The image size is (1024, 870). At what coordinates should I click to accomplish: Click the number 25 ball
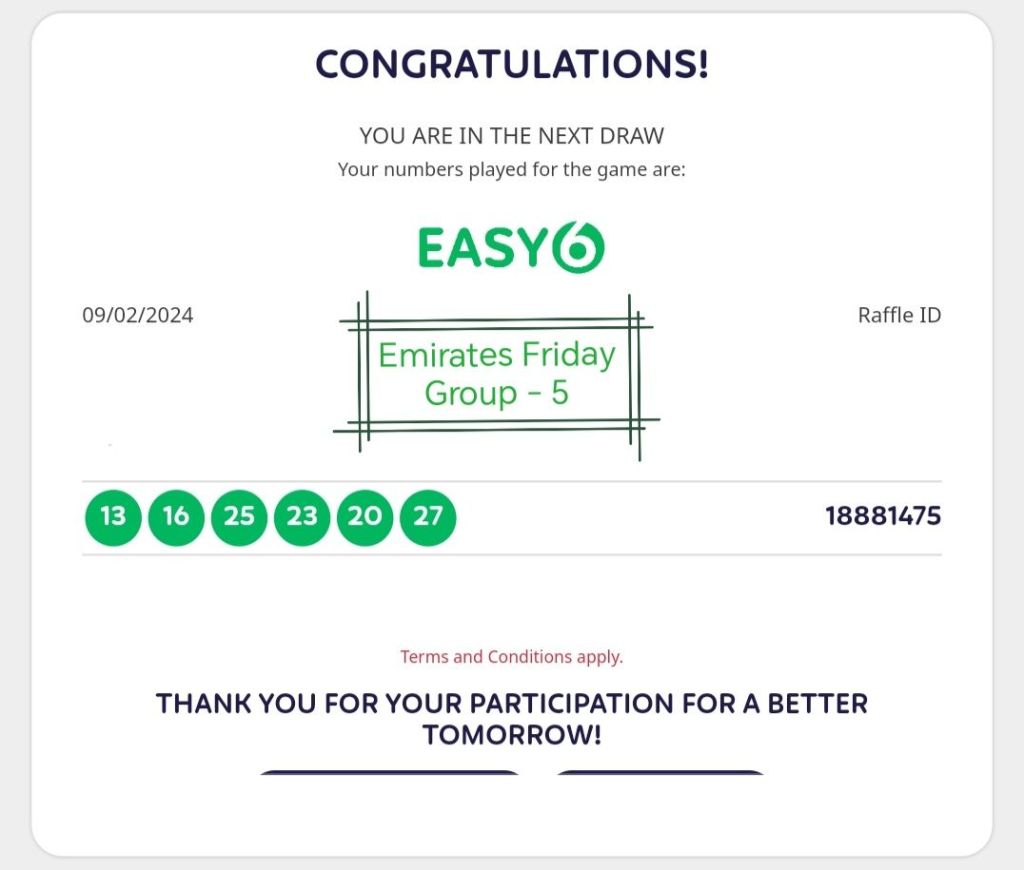[239, 517]
